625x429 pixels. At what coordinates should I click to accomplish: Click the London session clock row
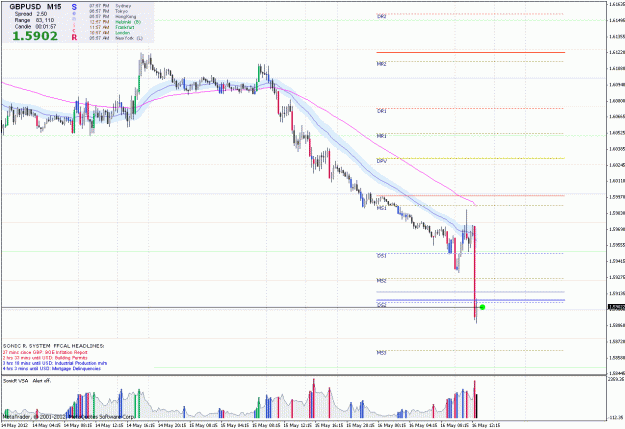point(109,33)
